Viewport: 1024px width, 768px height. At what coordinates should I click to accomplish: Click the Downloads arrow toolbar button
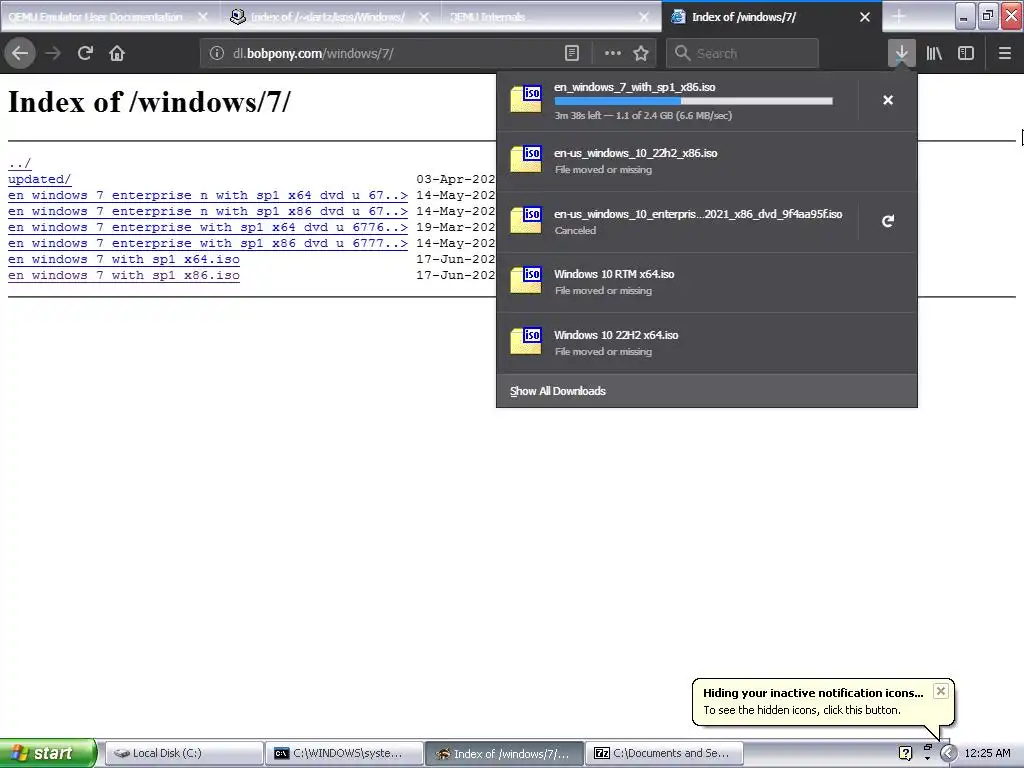click(901, 54)
